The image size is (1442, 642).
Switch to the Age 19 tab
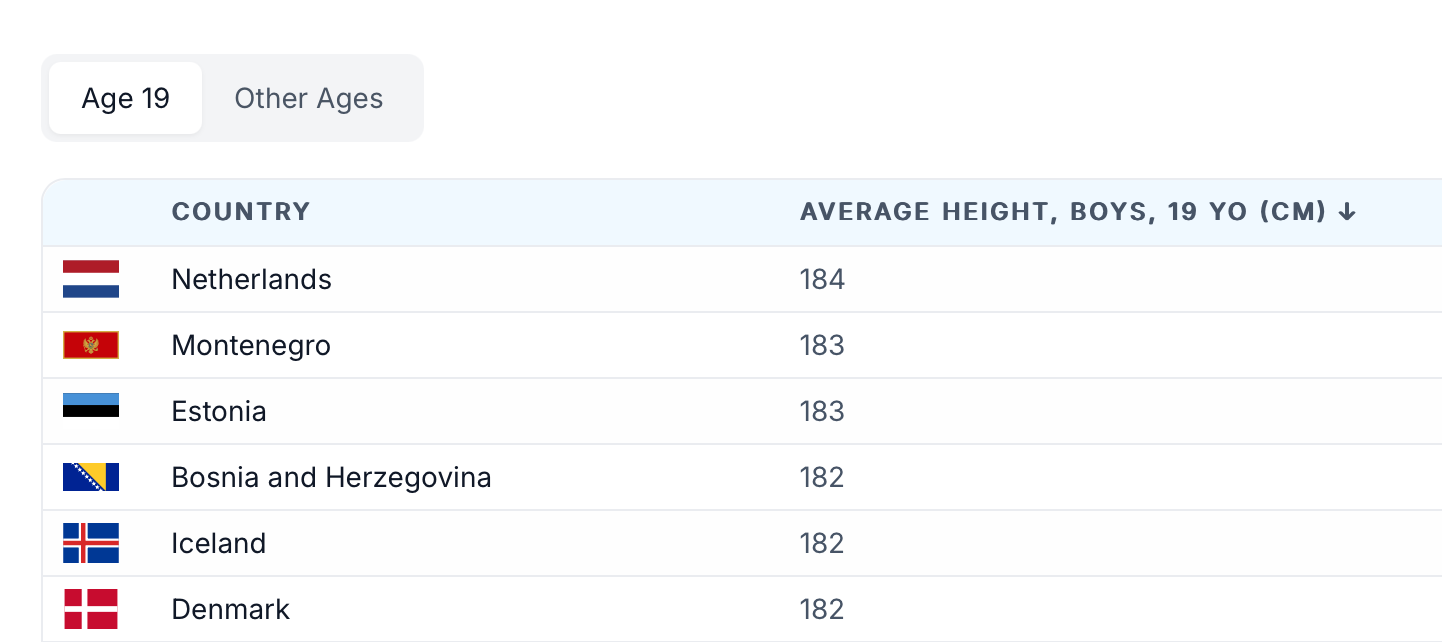126,98
